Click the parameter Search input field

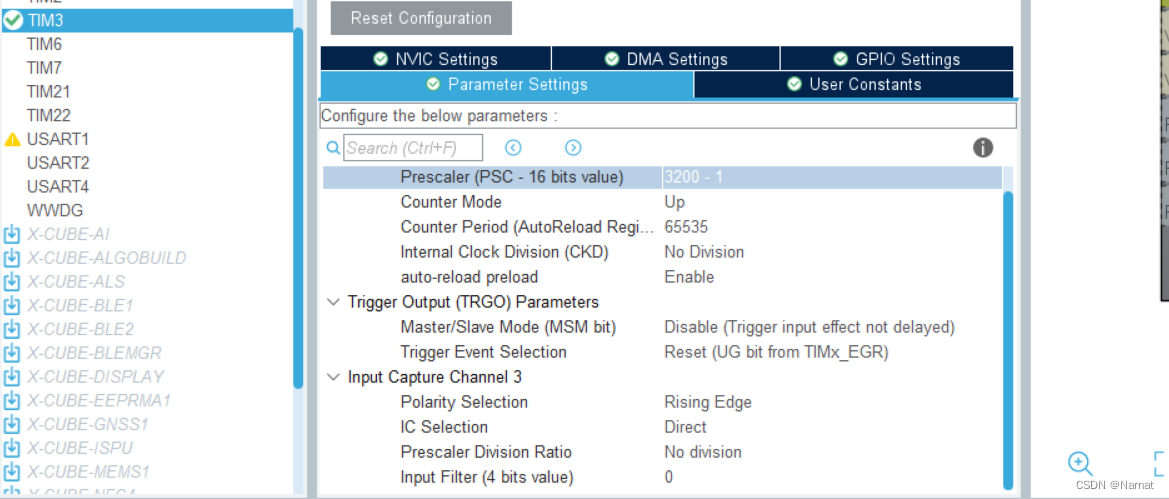(413, 148)
